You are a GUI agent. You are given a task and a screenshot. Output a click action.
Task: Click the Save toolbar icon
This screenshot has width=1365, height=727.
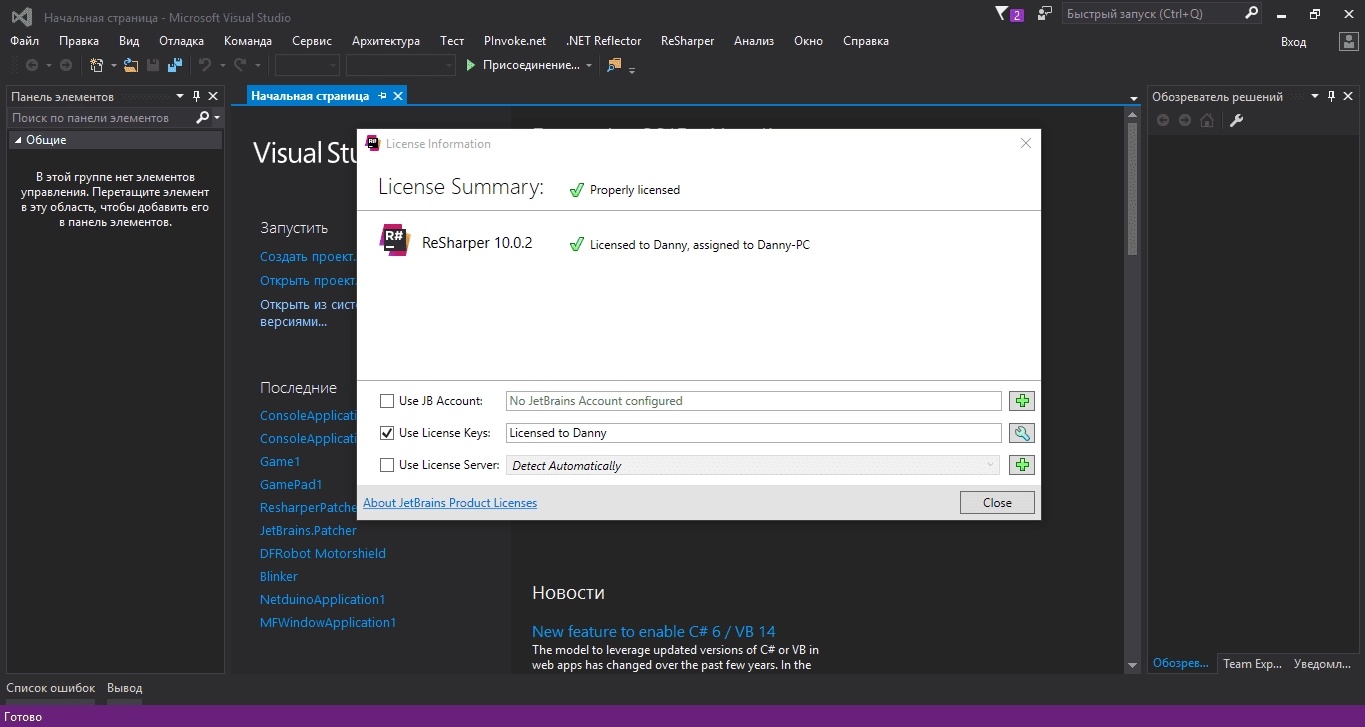[153, 65]
